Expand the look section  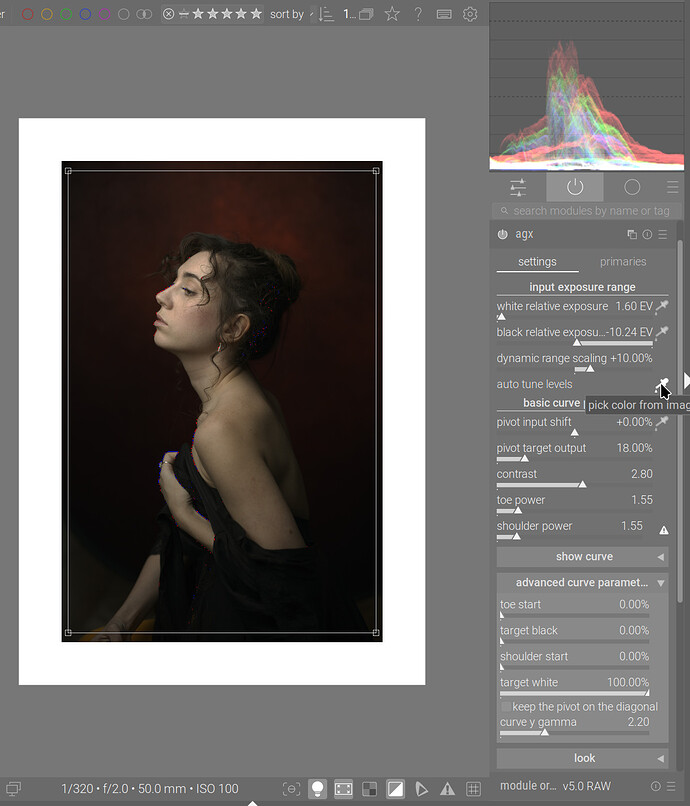[583, 759]
